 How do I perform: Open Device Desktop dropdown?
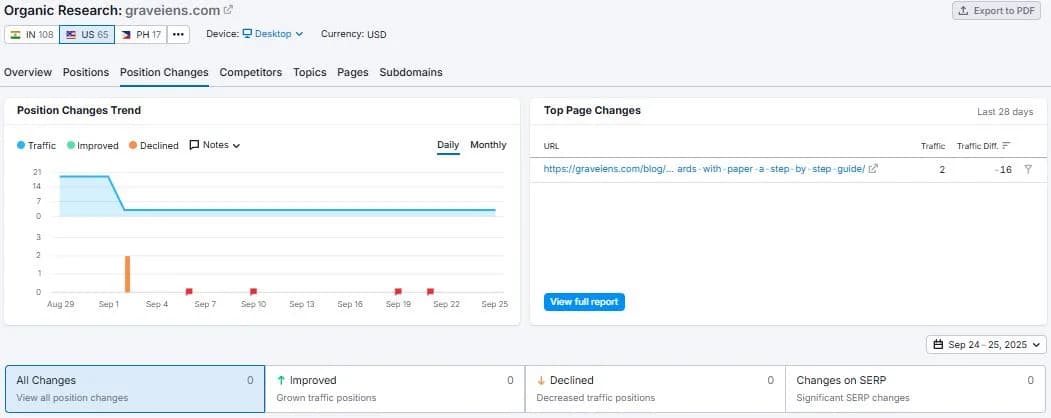272,33
